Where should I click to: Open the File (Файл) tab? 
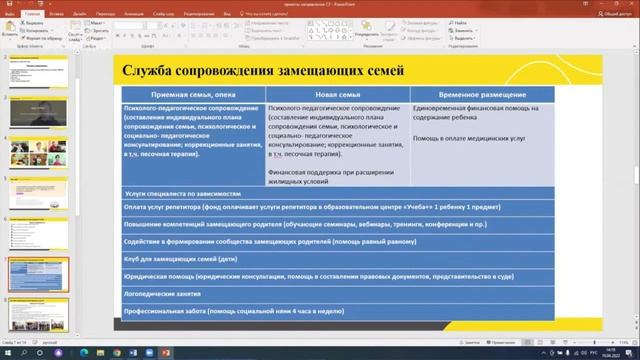(x=9, y=14)
